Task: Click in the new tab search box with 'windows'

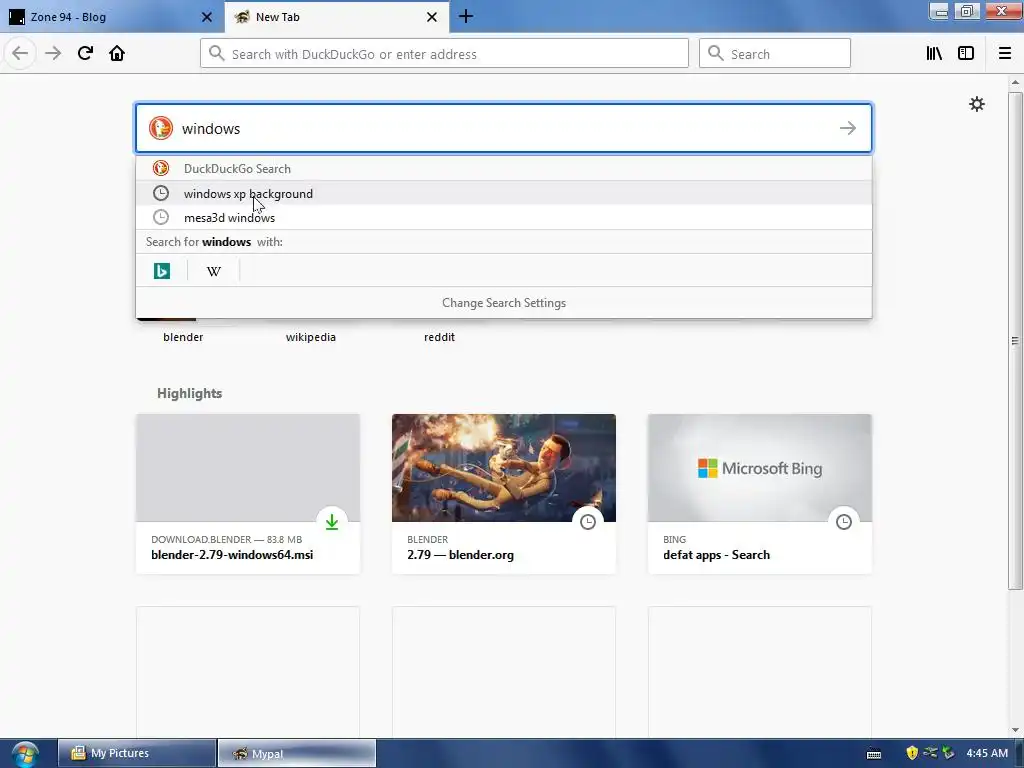Action: coord(504,128)
